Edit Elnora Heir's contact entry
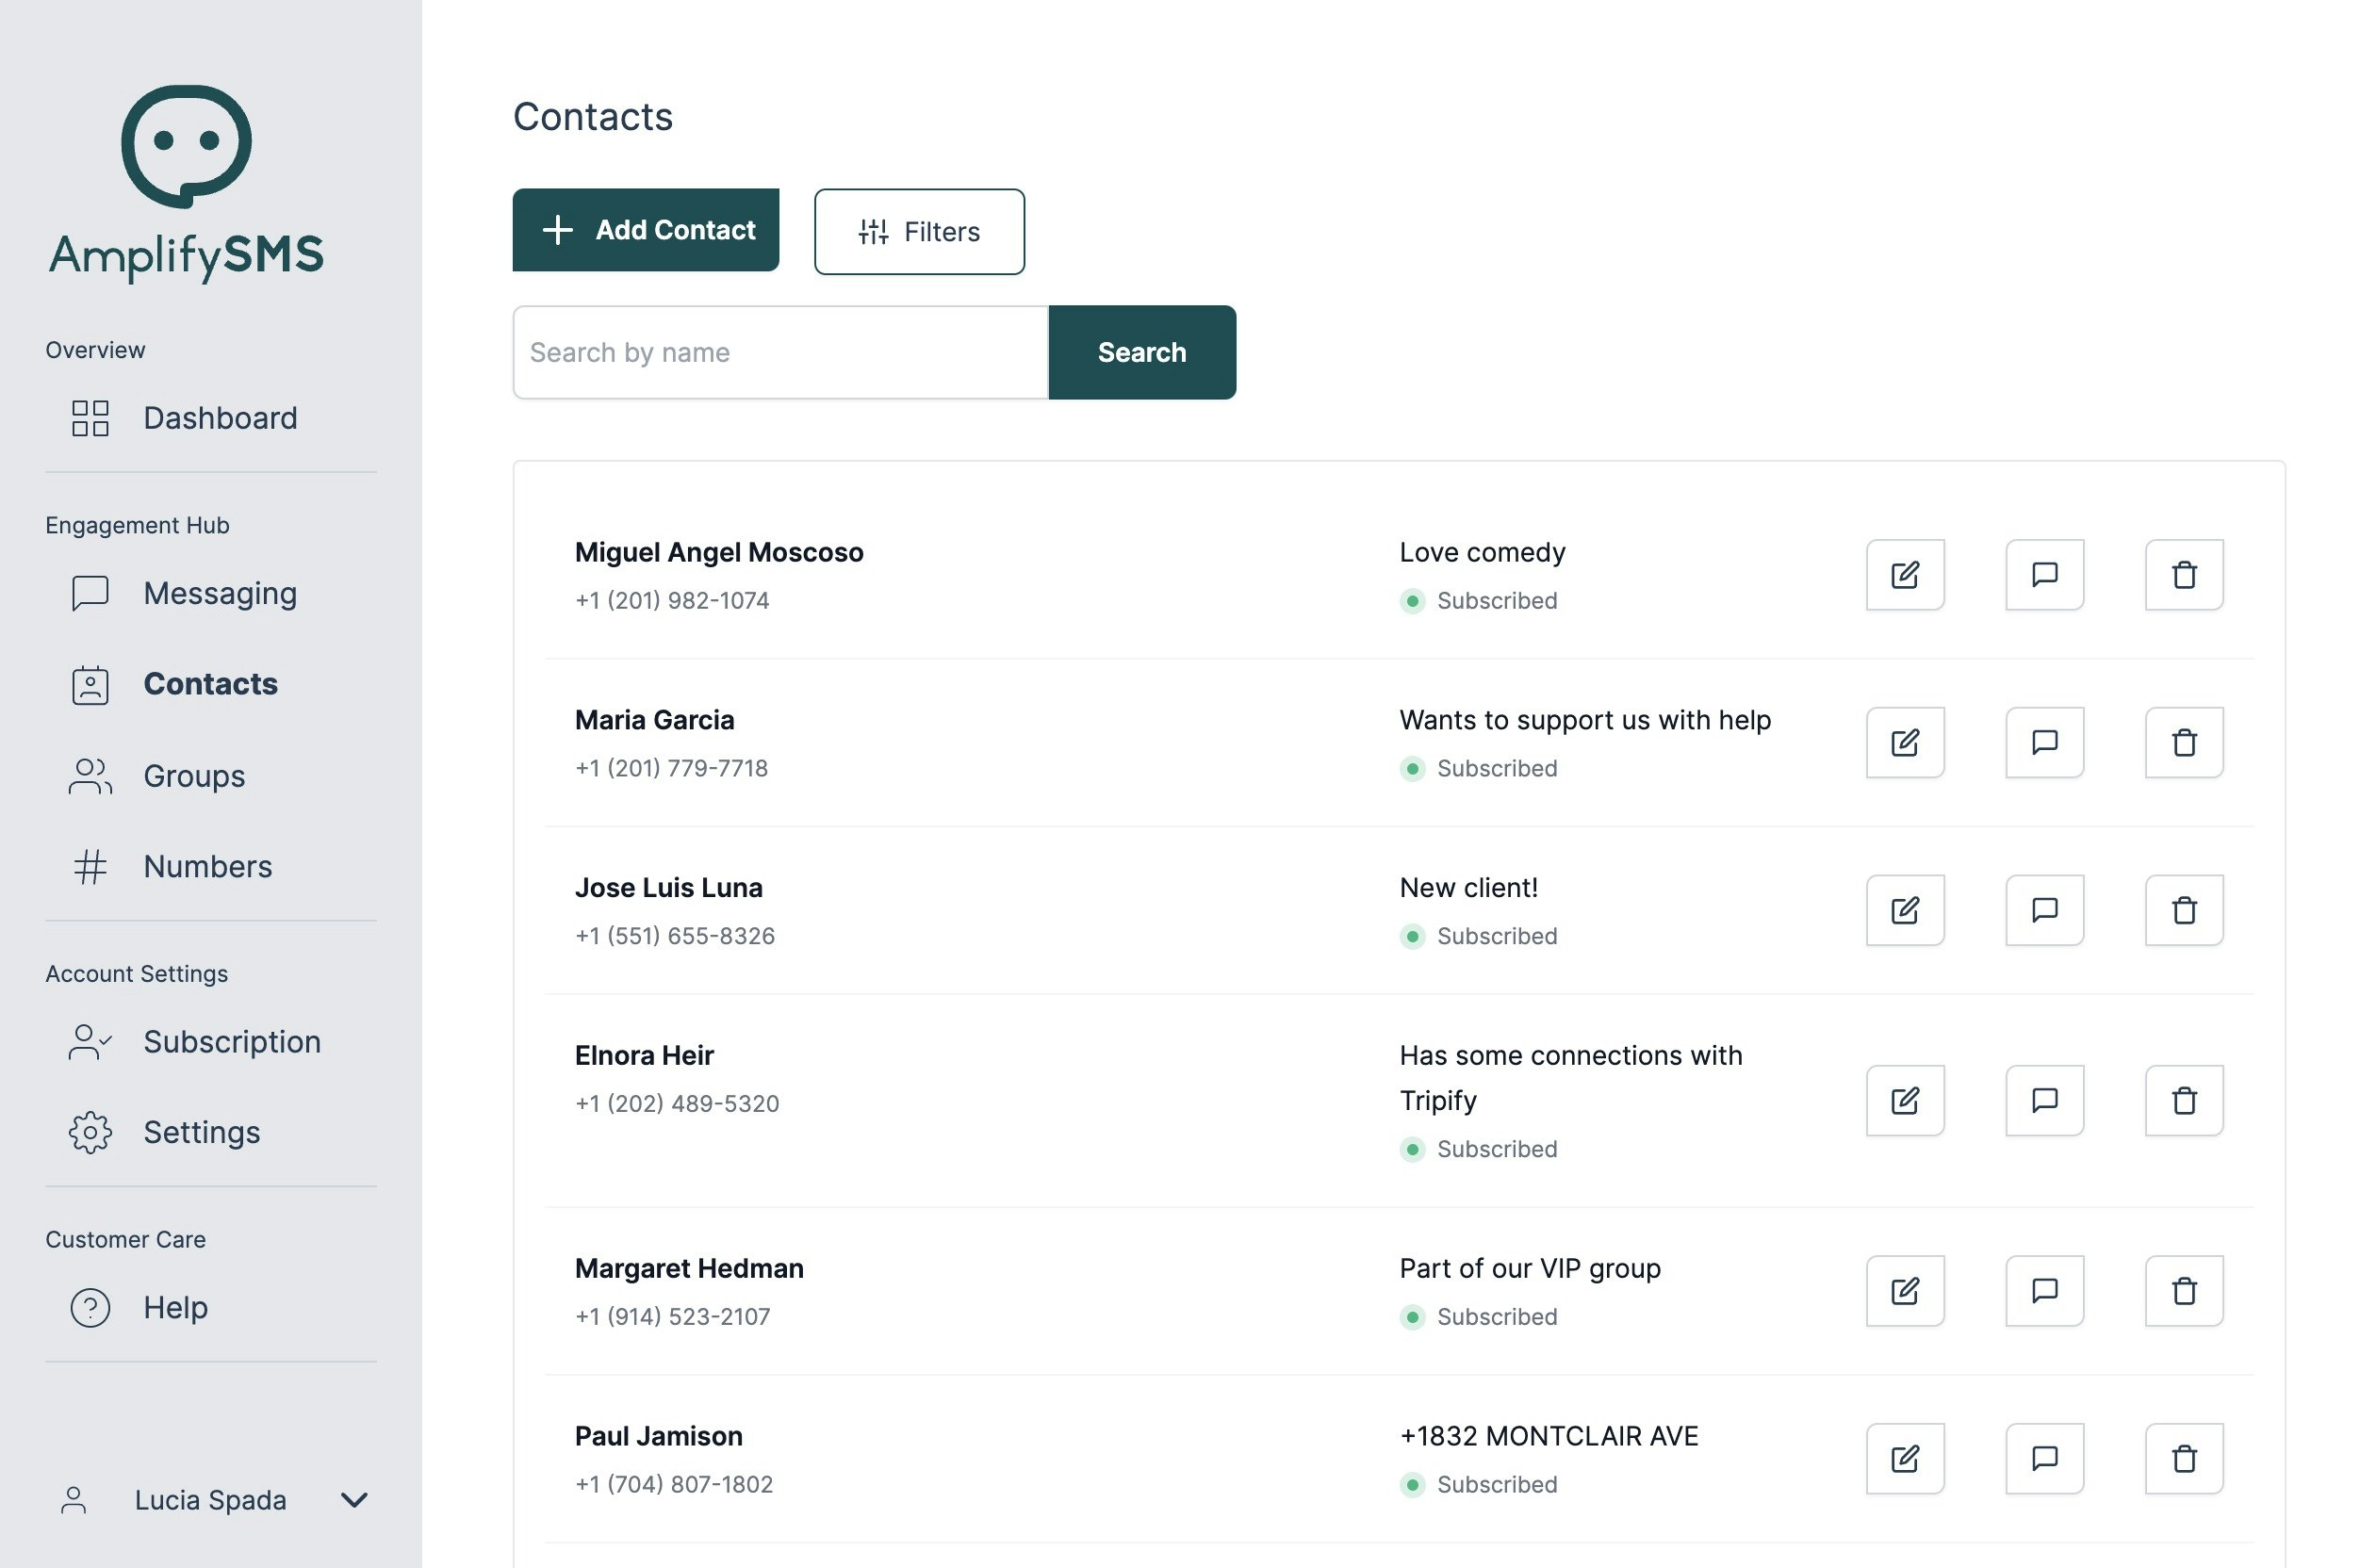2377x1568 pixels. 1904,1100
